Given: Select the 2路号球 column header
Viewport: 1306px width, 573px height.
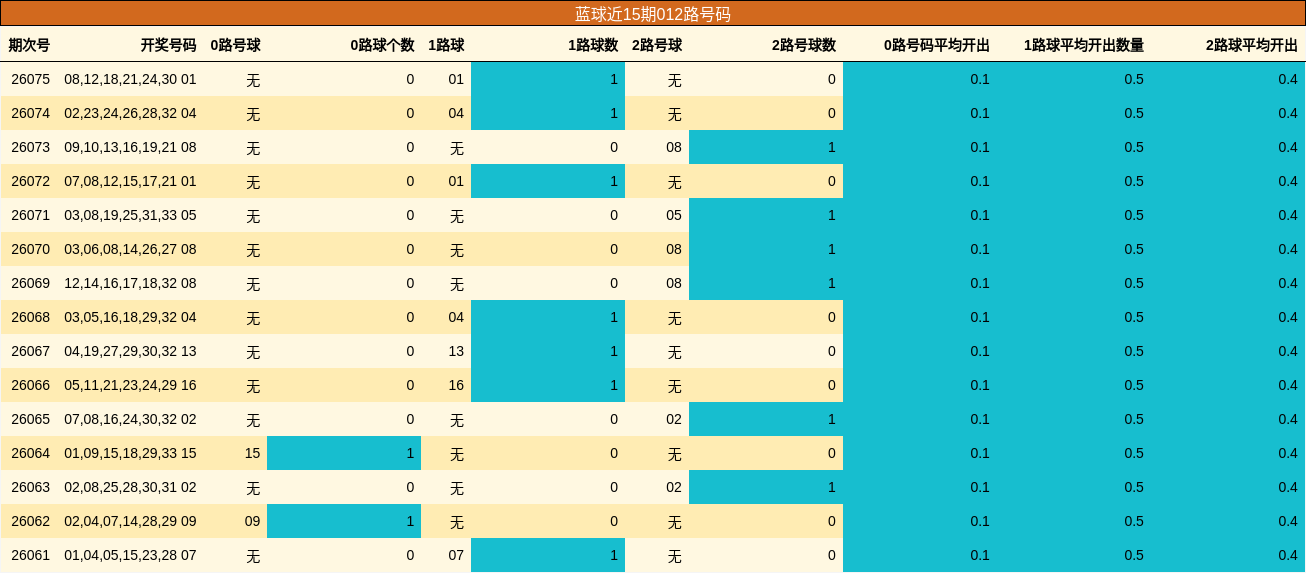Looking at the screenshot, I should pos(657,45).
